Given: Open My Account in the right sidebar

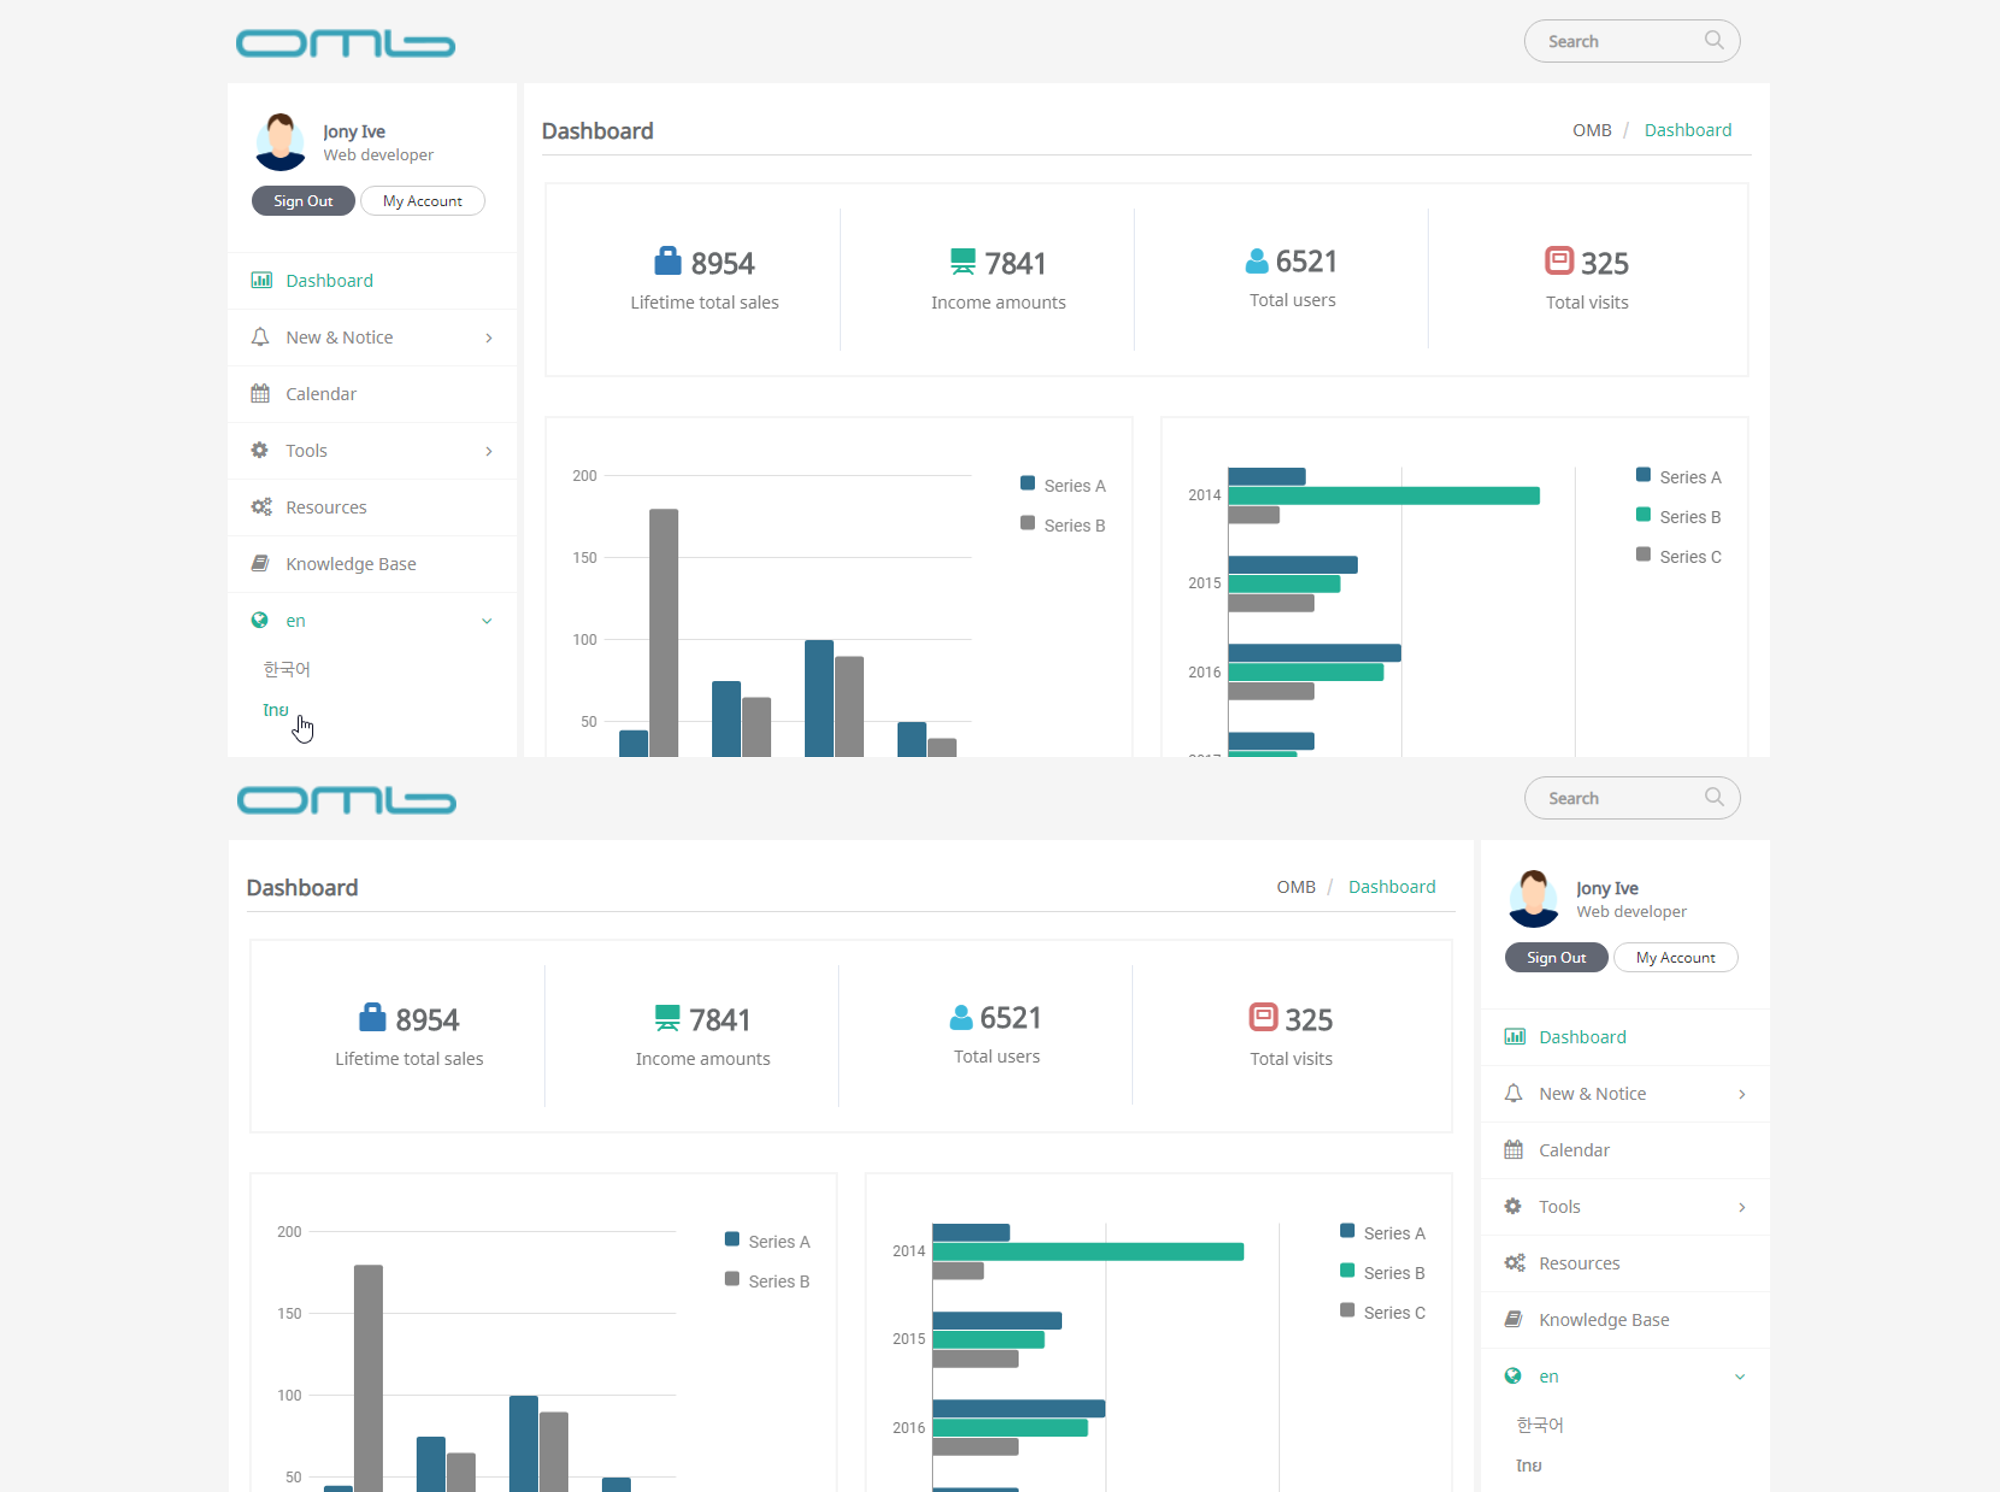Looking at the screenshot, I should (1675, 957).
